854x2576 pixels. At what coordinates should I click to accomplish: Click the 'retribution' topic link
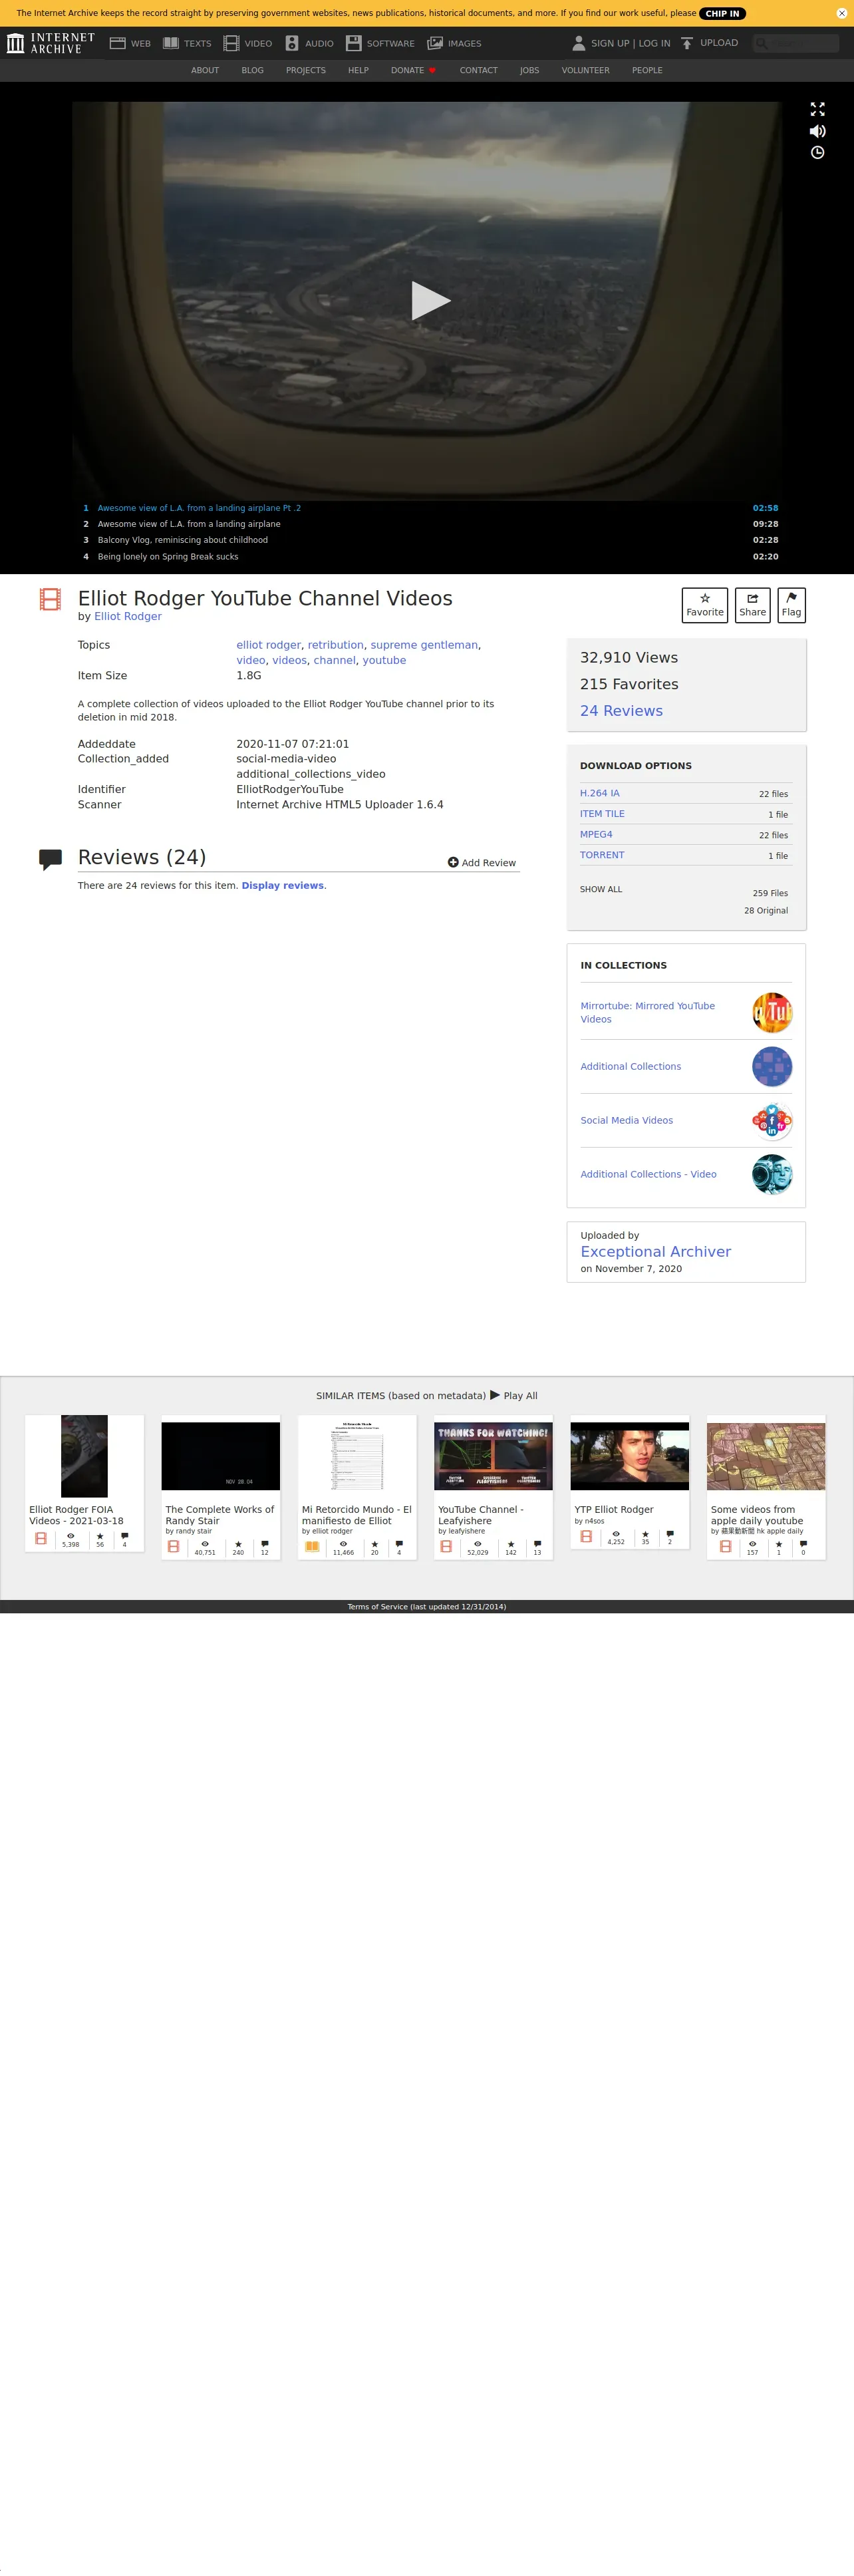(336, 645)
